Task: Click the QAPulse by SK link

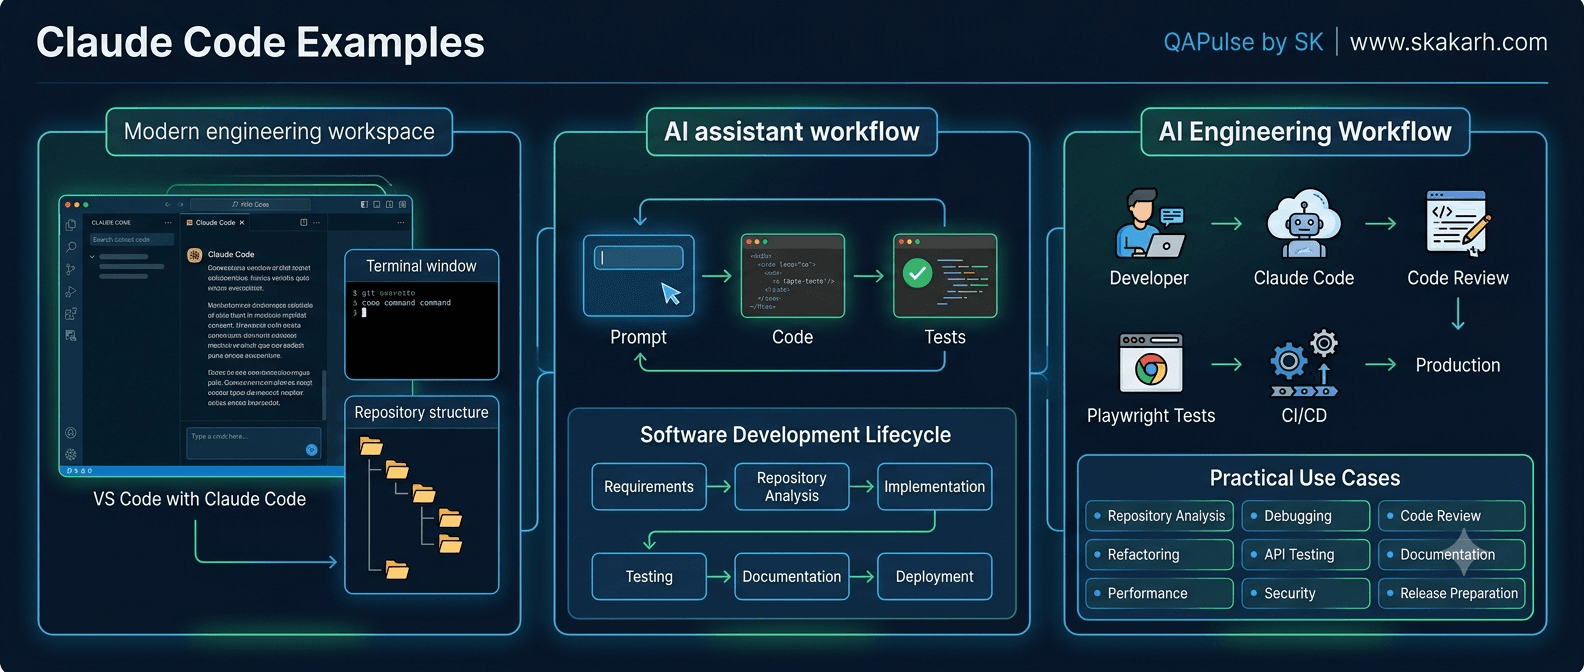Action: (1243, 42)
